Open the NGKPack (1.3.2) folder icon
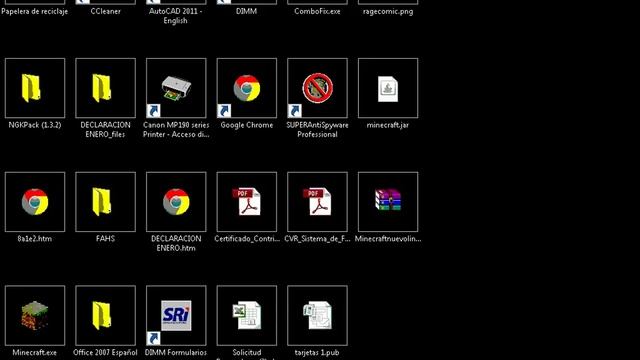The width and height of the screenshot is (640, 360). pos(35,88)
